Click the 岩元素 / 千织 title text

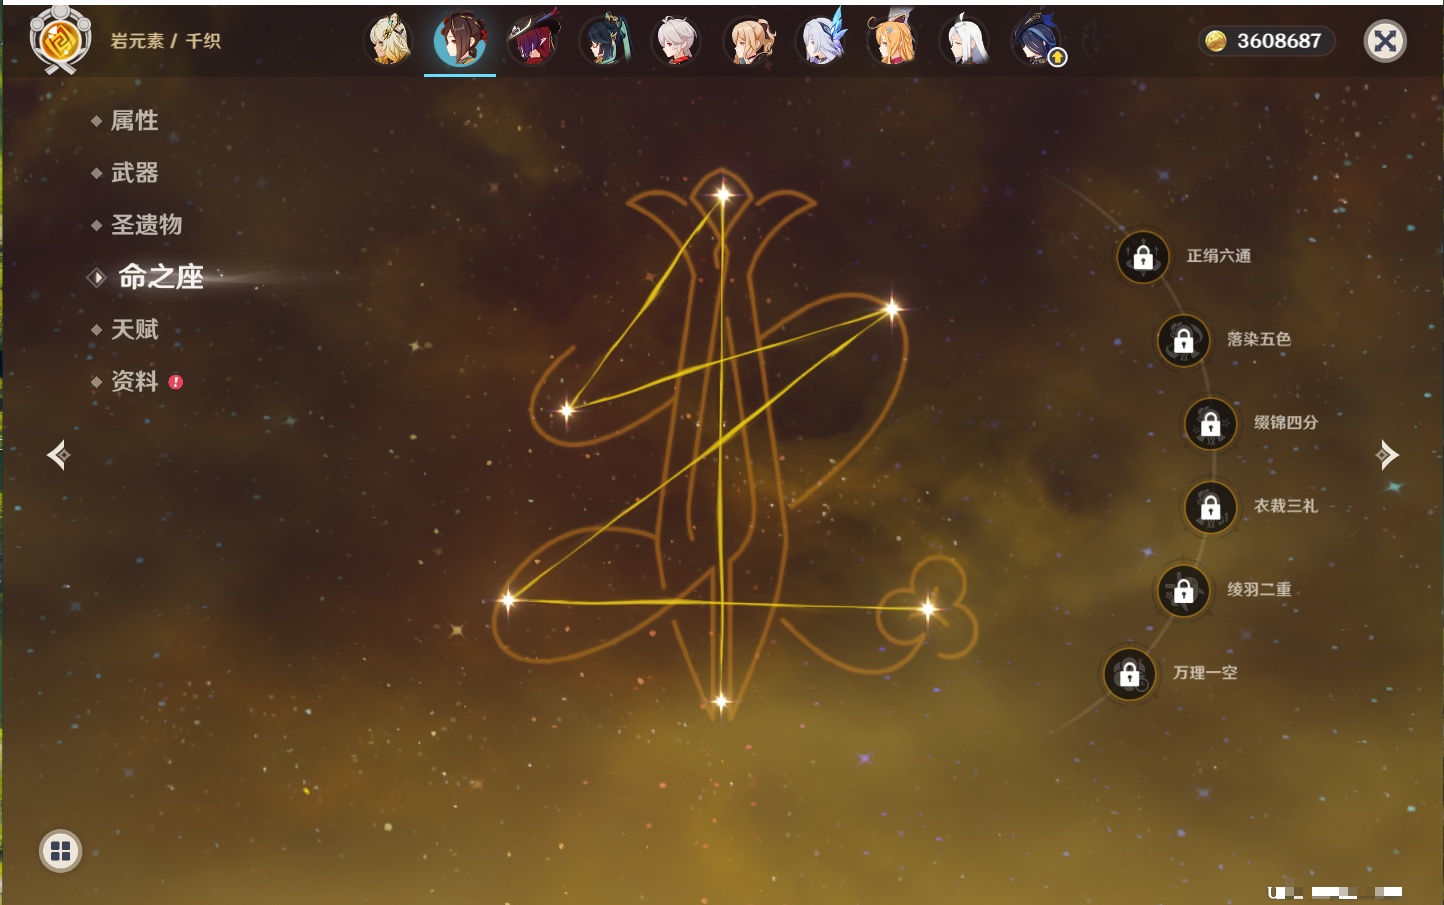coord(165,41)
